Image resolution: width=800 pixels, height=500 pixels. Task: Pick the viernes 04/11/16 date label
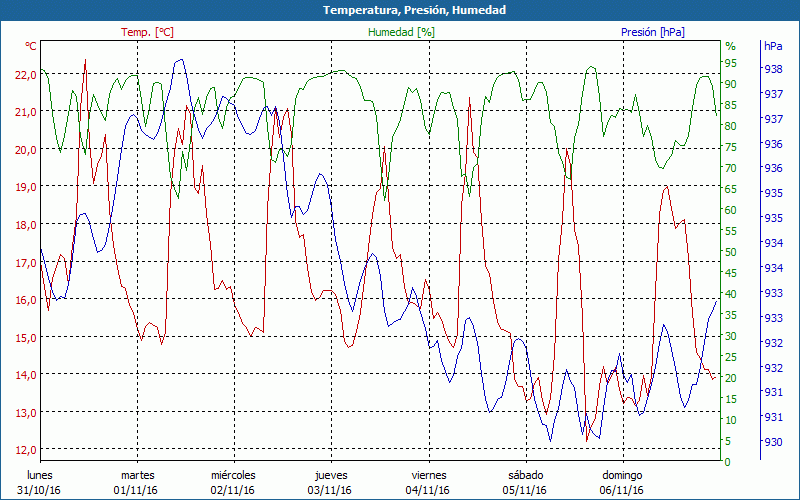(428, 482)
